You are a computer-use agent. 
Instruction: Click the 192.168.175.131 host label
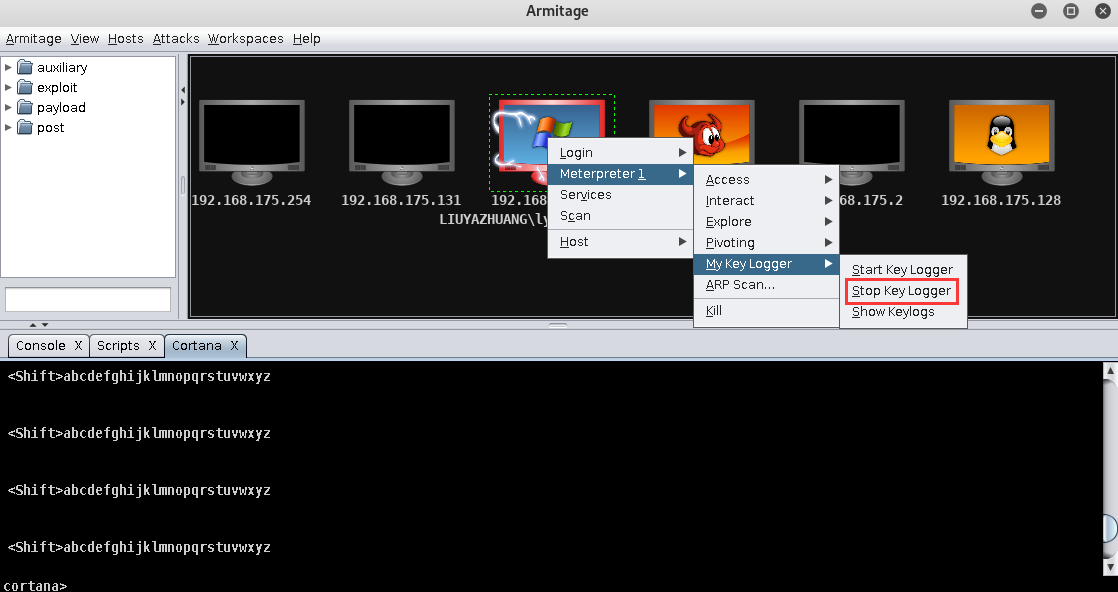click(401, 200)
